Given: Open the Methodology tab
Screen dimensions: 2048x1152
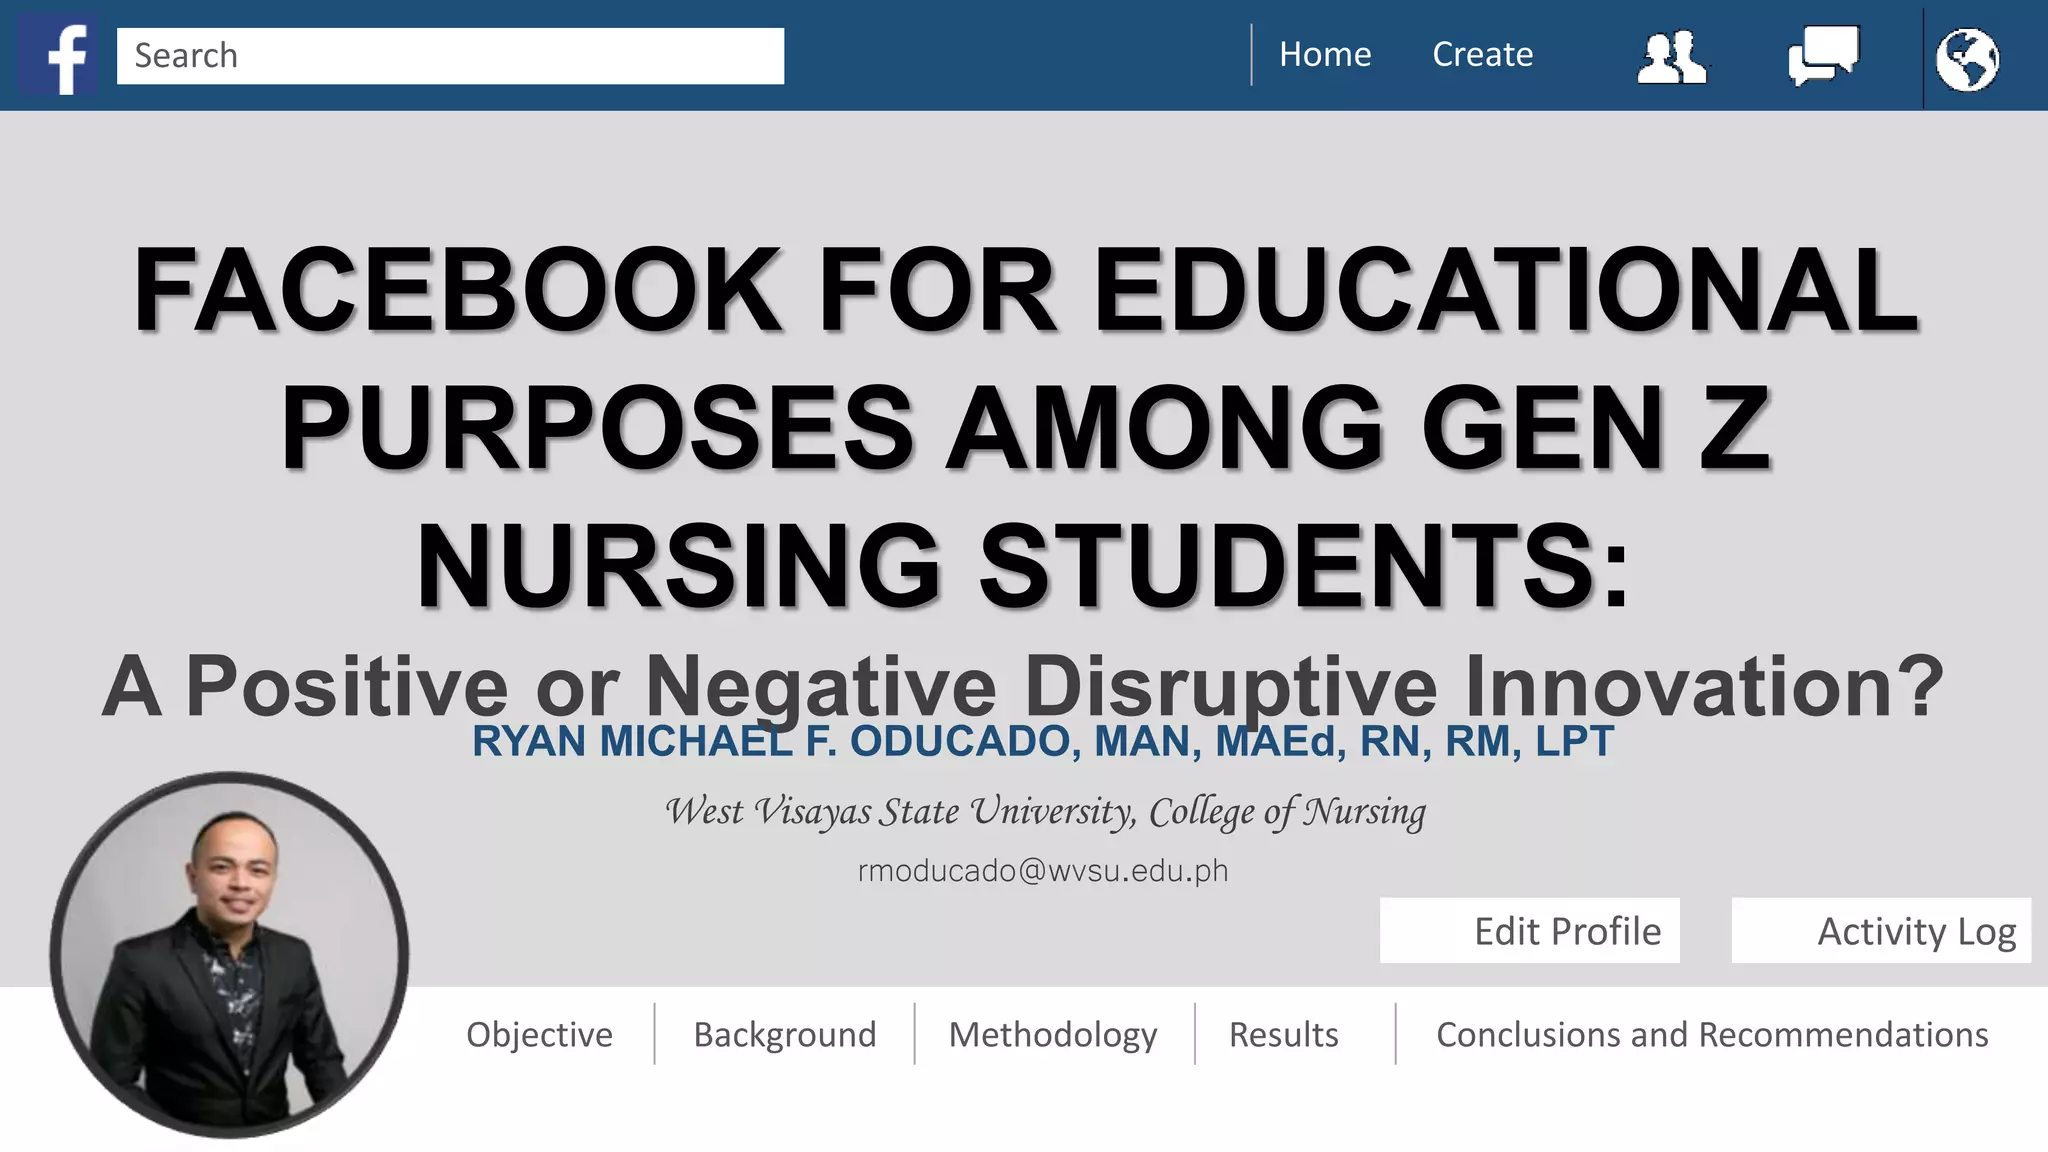Looking at the screenshot, I should tap(1053, 1034).
